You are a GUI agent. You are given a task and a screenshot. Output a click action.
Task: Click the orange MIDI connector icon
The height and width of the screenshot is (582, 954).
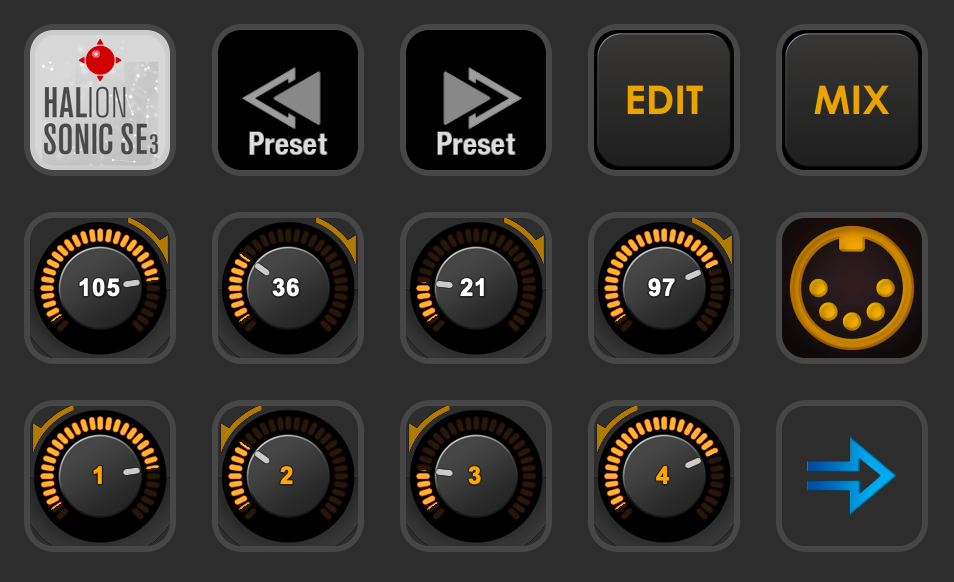852,288
